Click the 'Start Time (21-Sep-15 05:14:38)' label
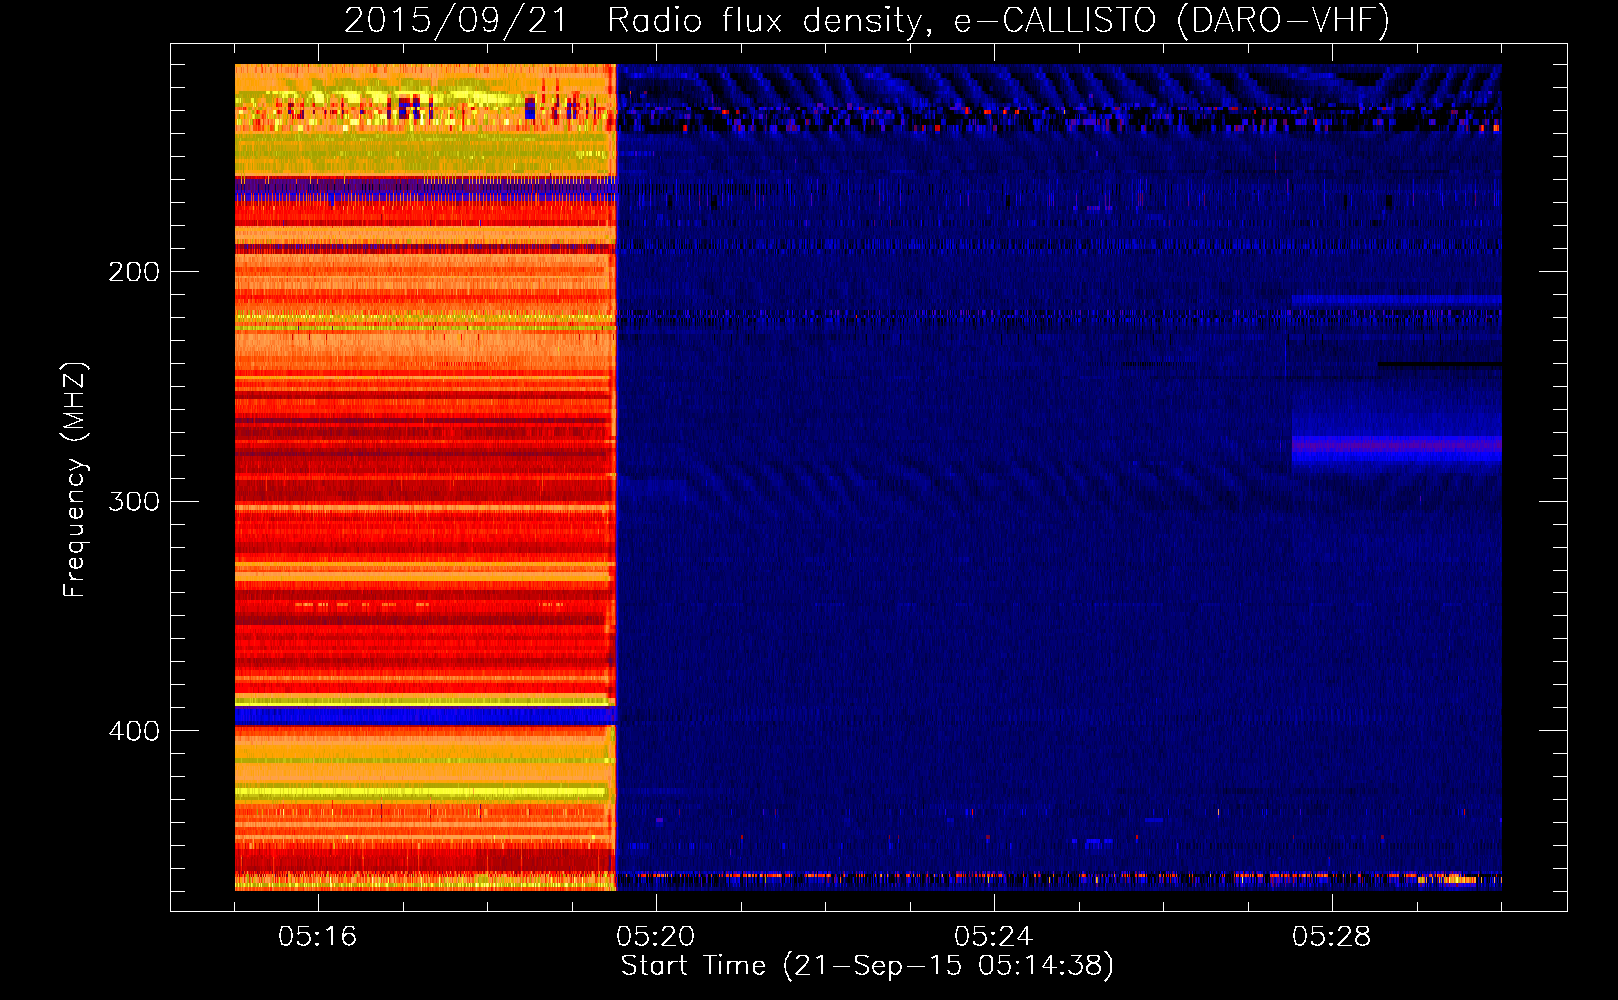 pos(867,966)
